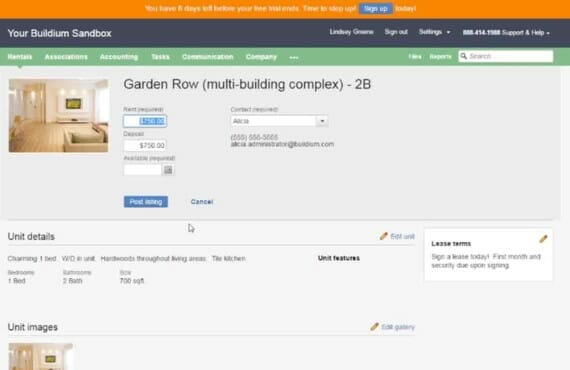
Task: Click the alicia.administrator@buildium.com email
Action: point(282,144)
